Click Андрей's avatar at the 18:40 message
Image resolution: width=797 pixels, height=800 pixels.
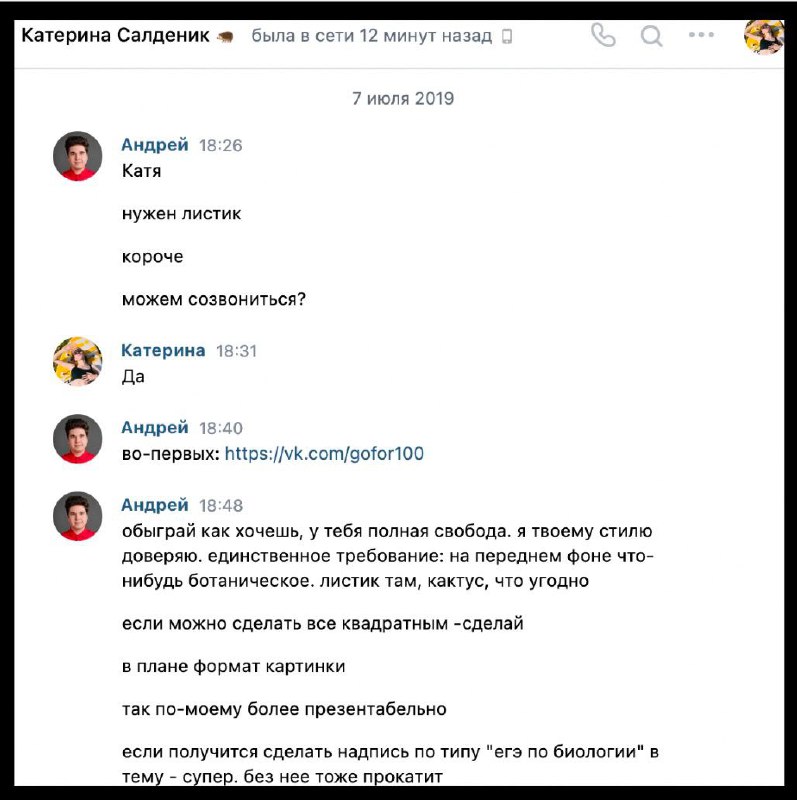point(78,439)
